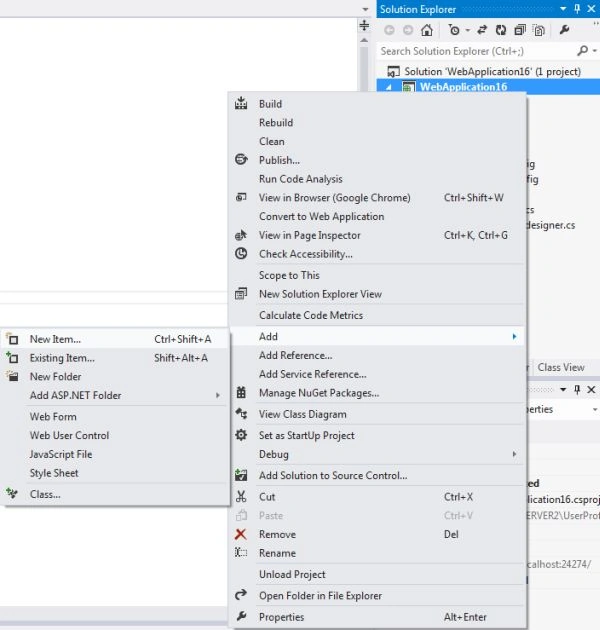Choose Web Form in the Add submenu

116,417
